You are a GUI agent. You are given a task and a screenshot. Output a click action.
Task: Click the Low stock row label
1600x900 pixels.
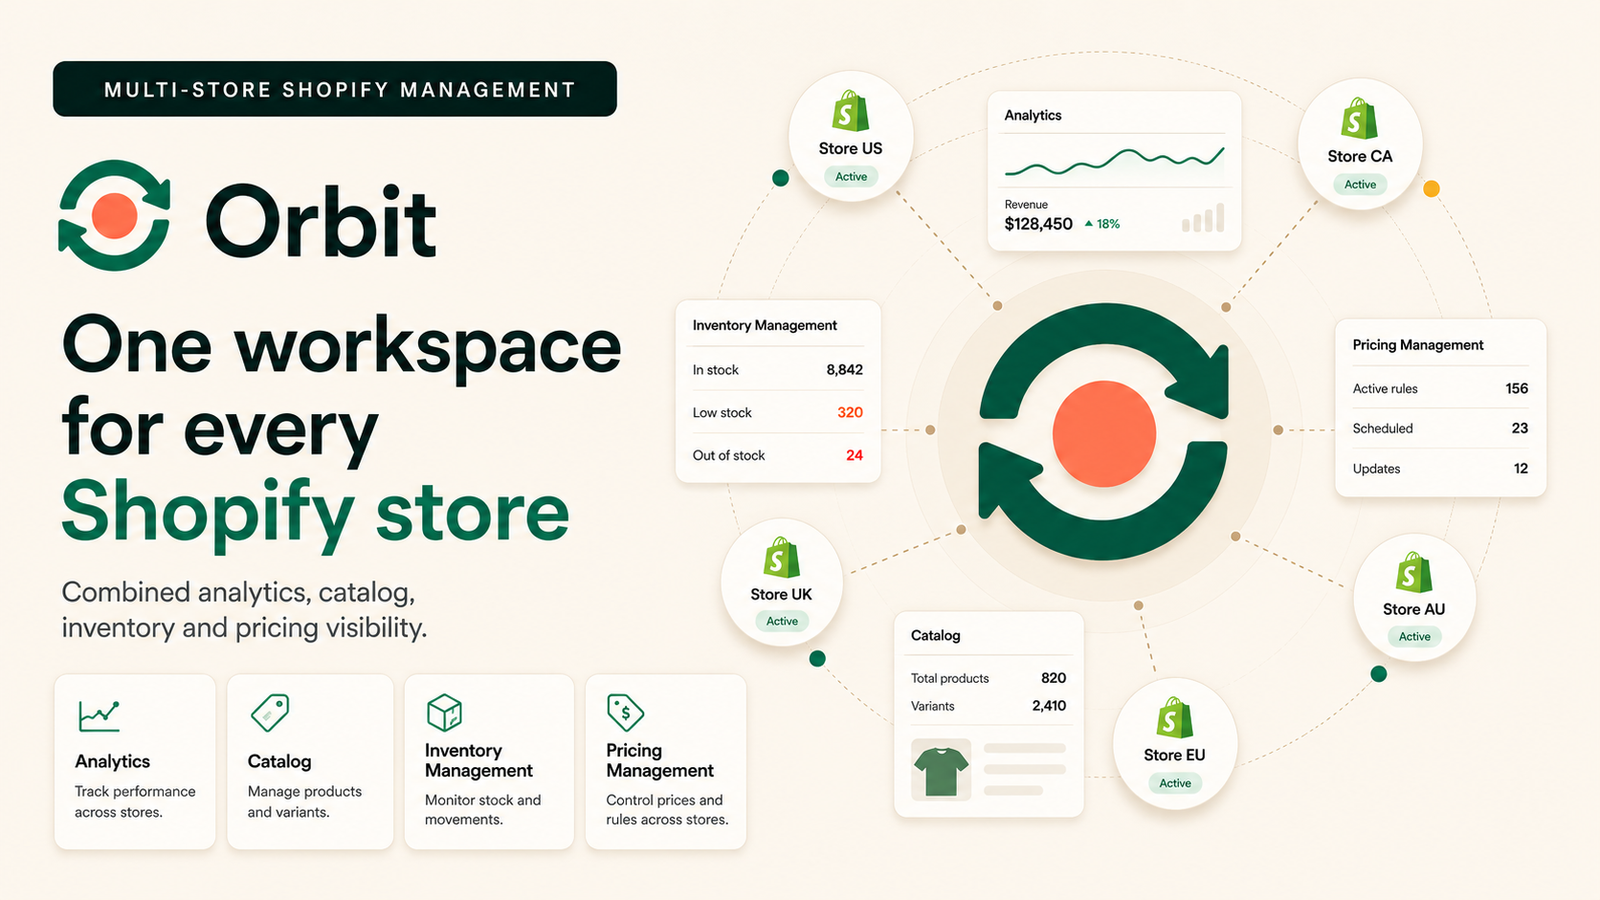[722, 413]
